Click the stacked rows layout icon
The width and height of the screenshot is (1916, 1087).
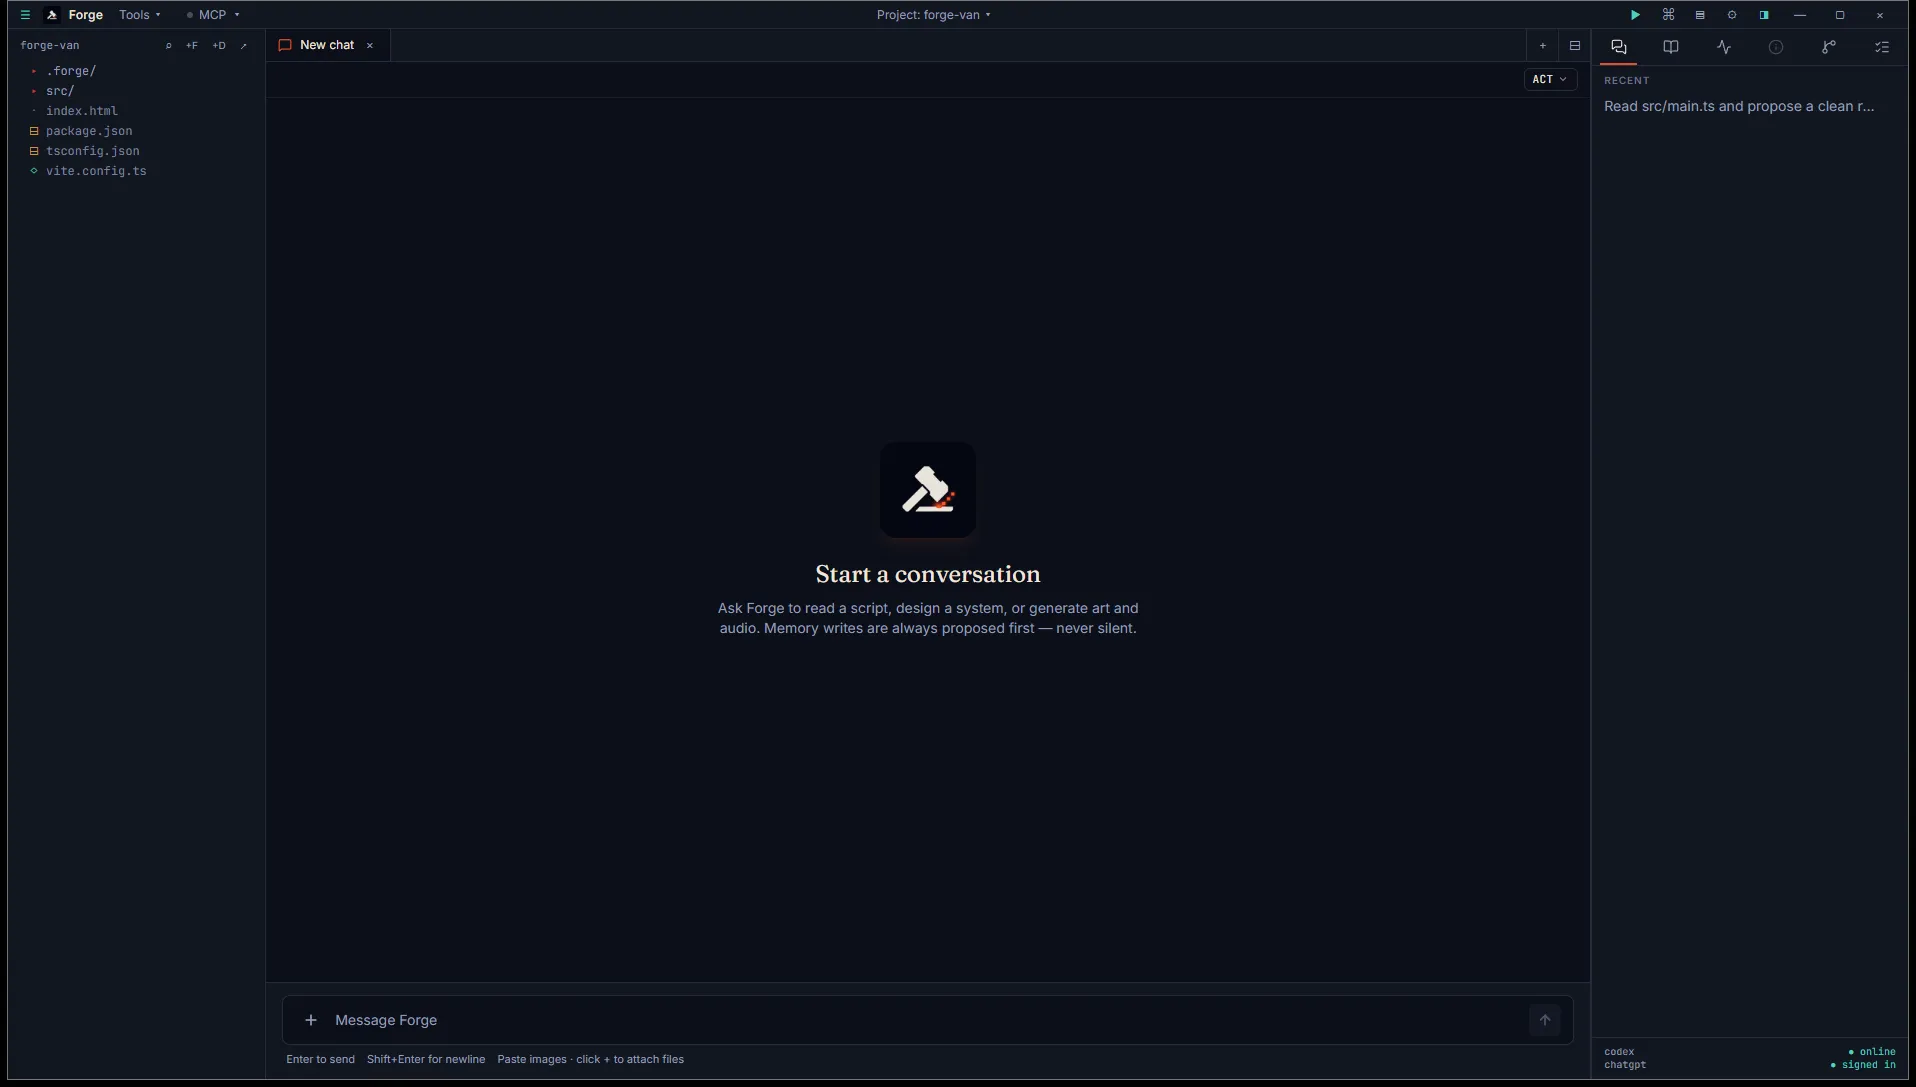pyautogui.click(x=1700, y=15)
